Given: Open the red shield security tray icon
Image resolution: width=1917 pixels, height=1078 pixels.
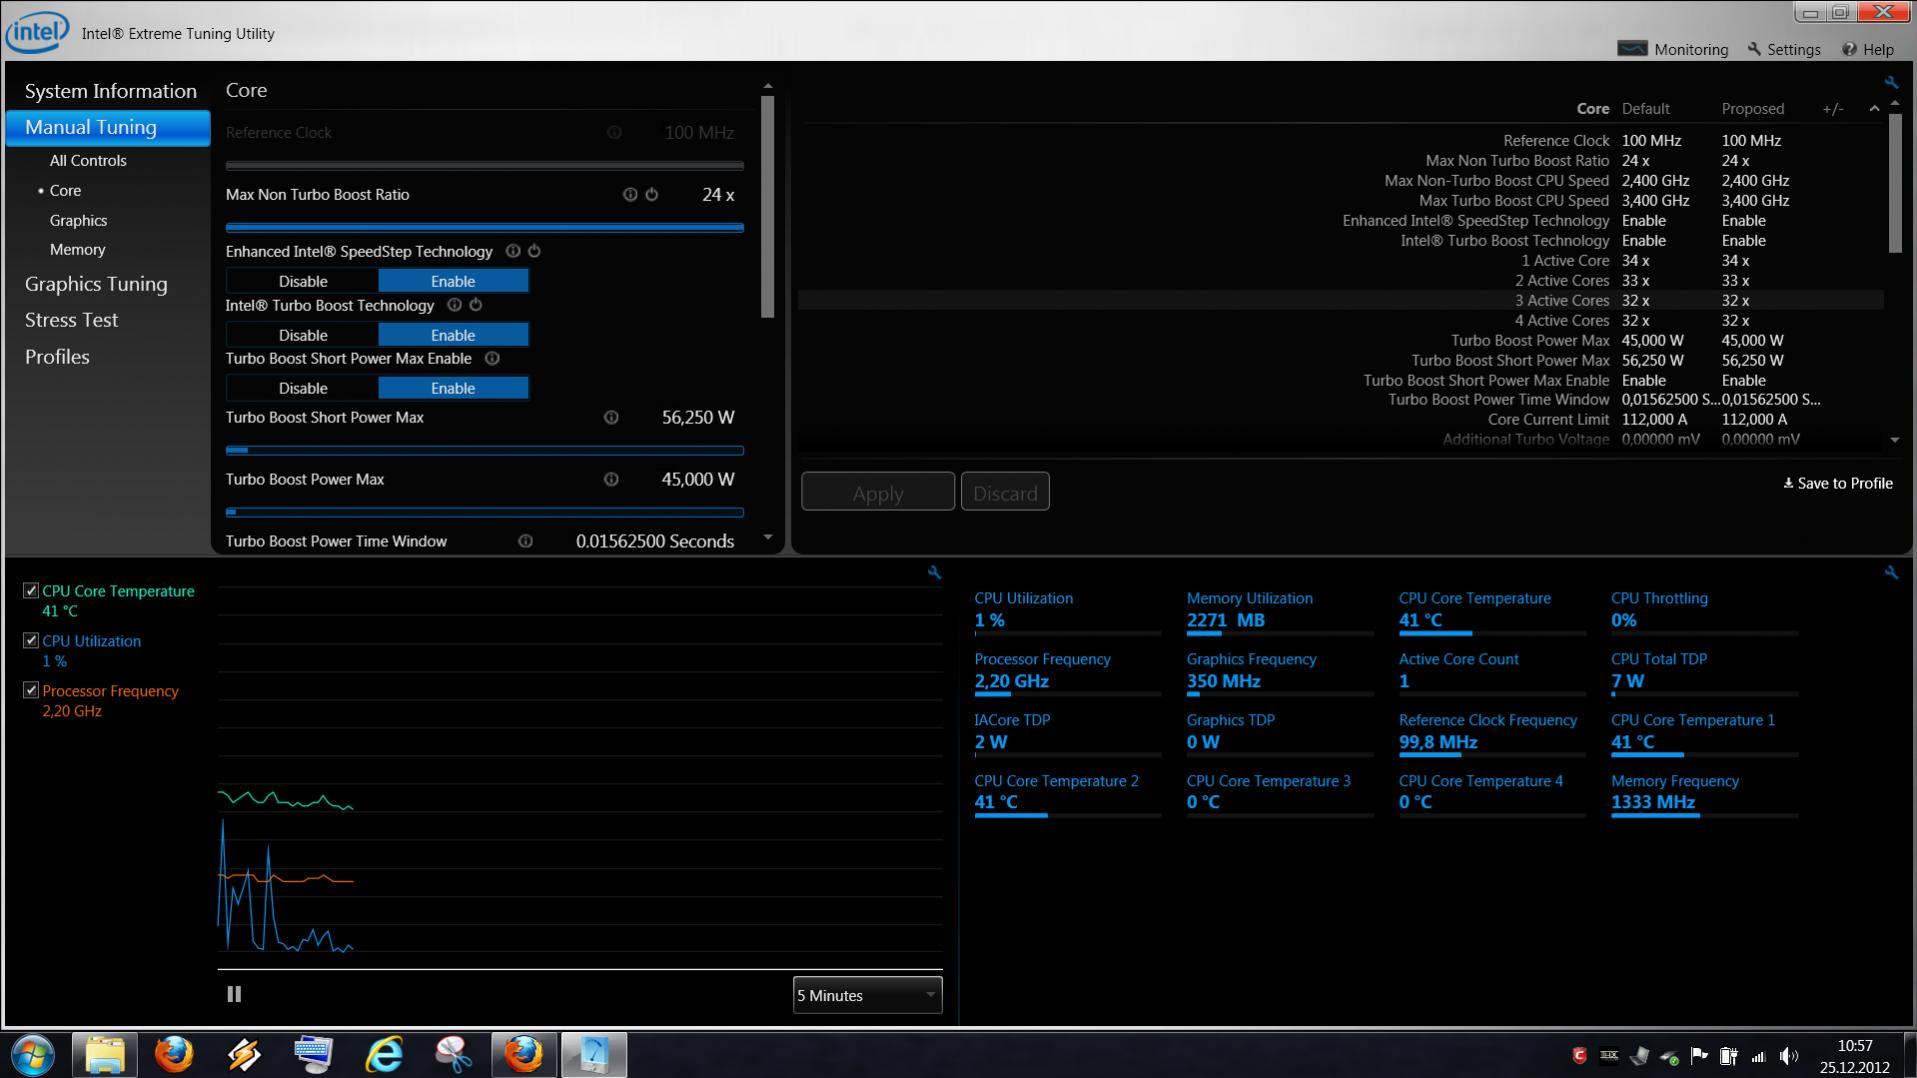Looking at the screenshot, I should pos(1579,1055).
